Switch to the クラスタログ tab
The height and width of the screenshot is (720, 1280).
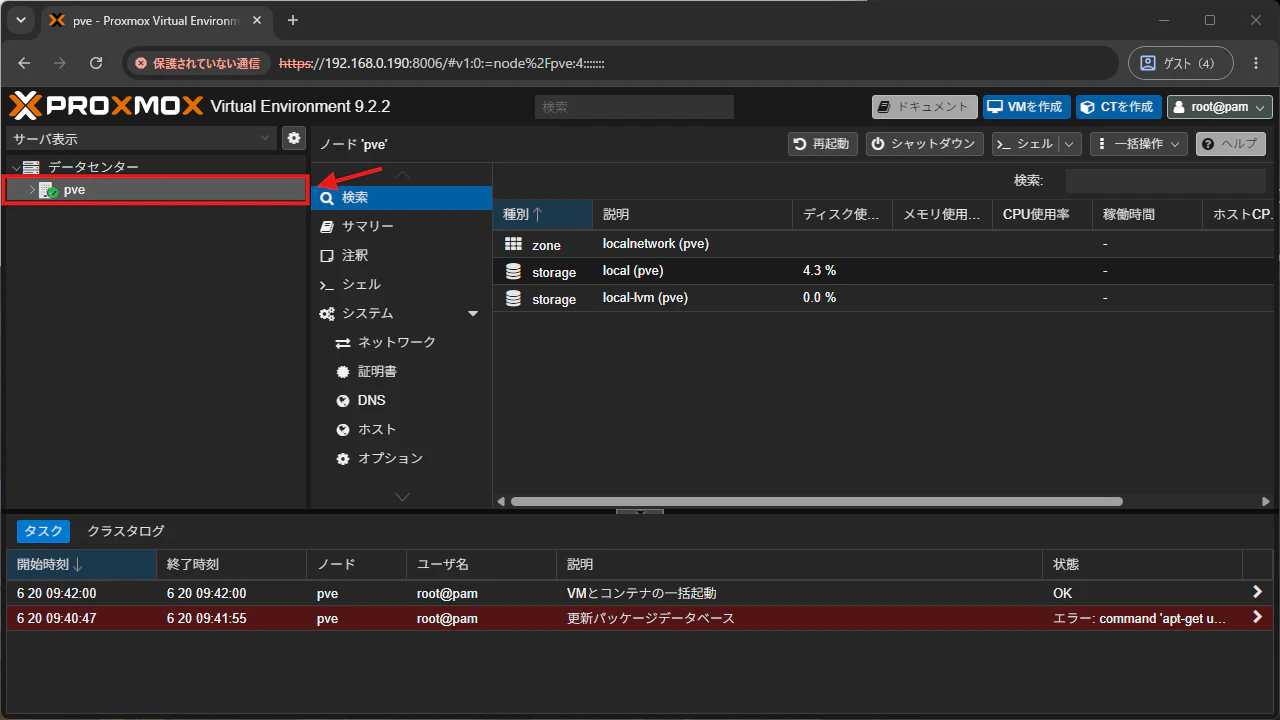(126, 531)
